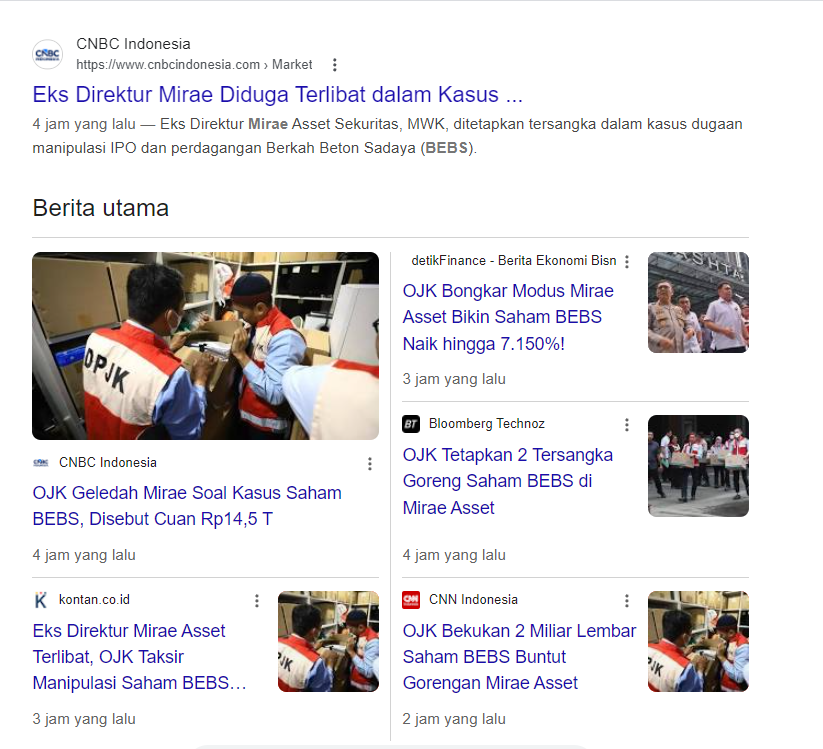
Task: Open the large OJK officers news photo
Action: 205,346
